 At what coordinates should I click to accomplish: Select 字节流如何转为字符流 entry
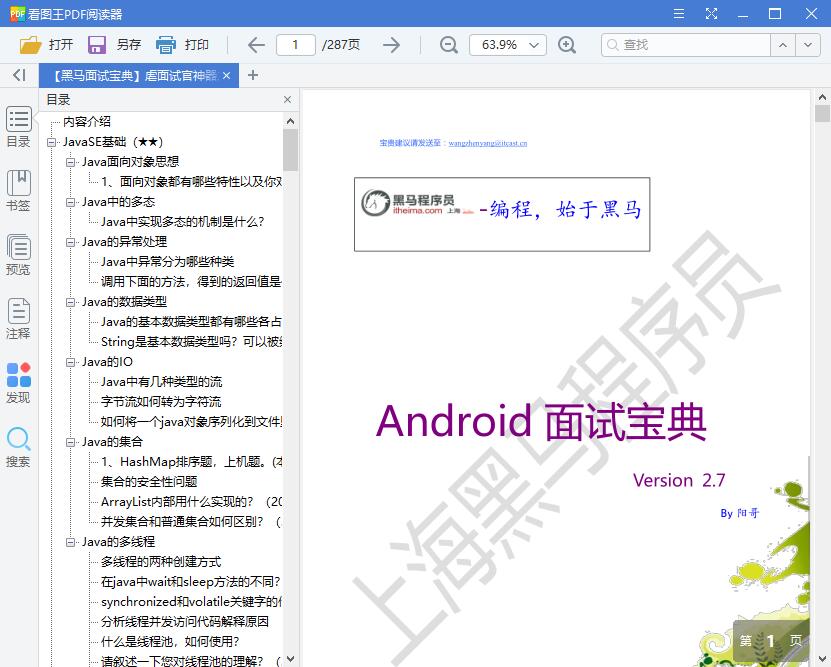(x=161, y=402)
